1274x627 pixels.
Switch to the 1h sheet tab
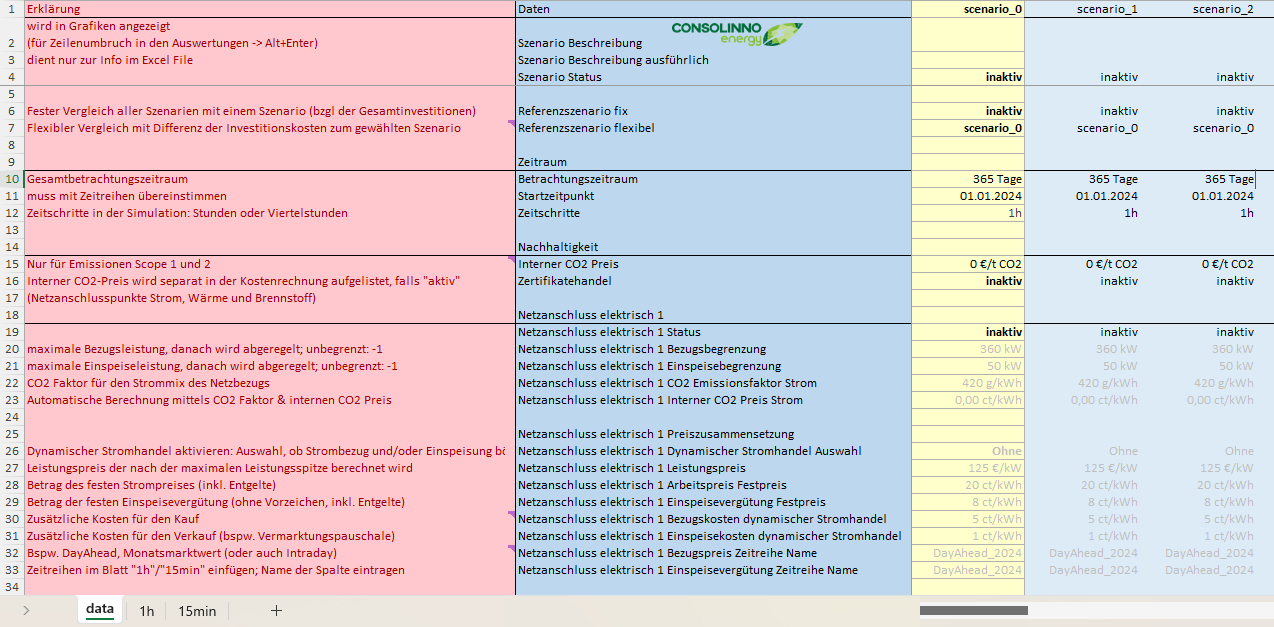147,611
